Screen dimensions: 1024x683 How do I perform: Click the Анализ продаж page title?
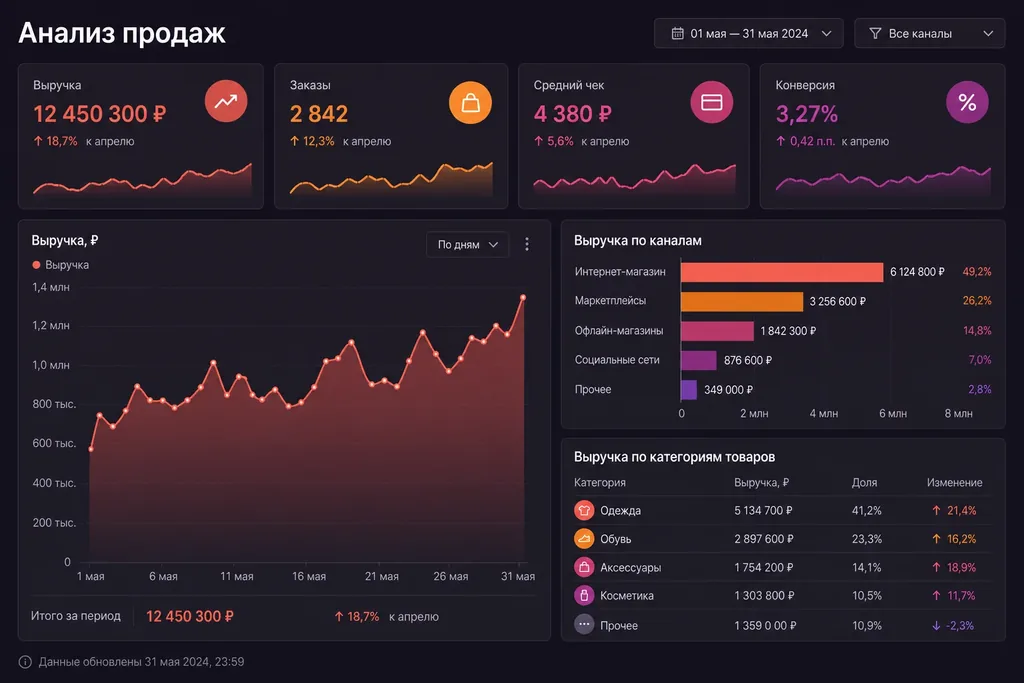click(x=122, y=33)
